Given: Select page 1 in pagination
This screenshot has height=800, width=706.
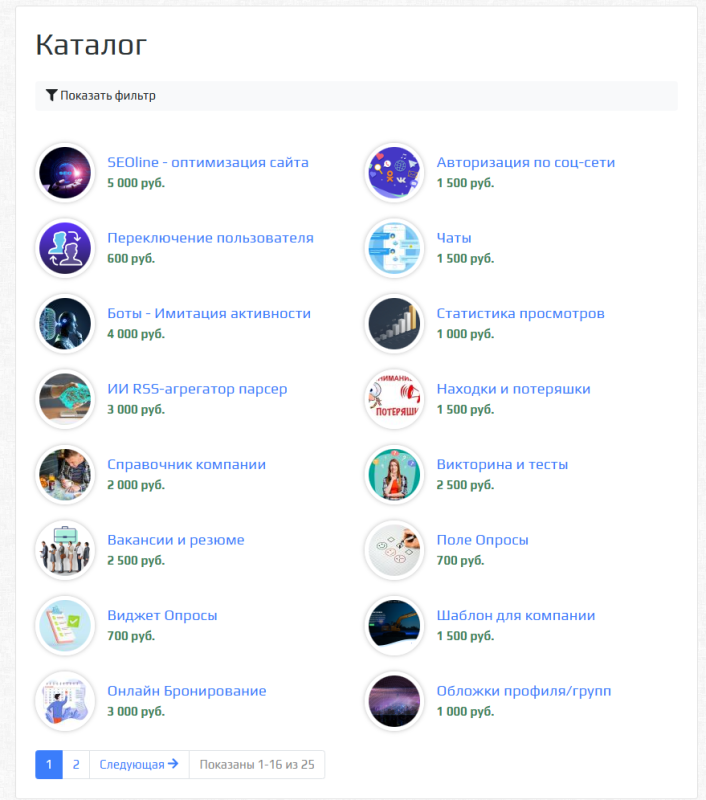Looking at the screenshot, I should [x=49, y=765].
